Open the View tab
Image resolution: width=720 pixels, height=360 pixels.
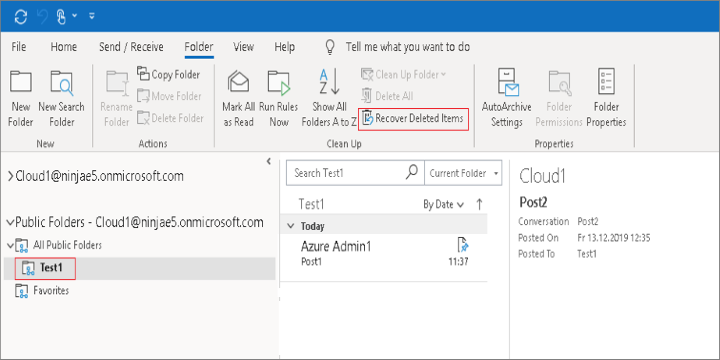tap(243, 47)
